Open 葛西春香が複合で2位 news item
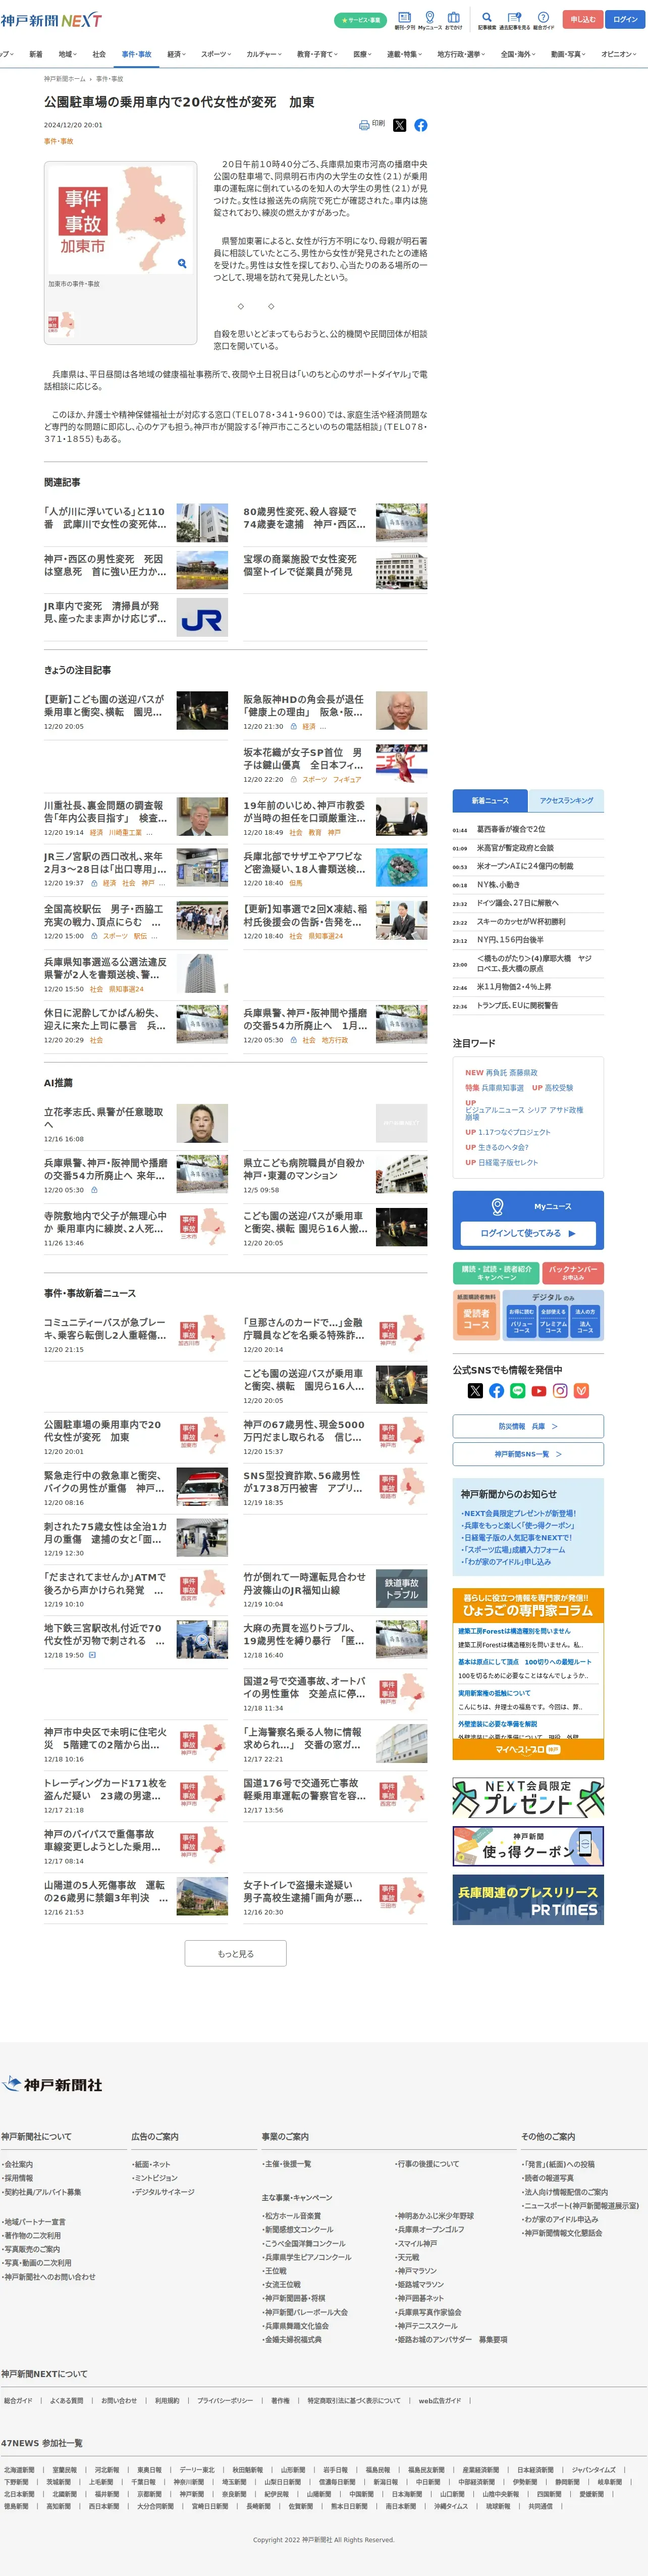 coord(511,829)
